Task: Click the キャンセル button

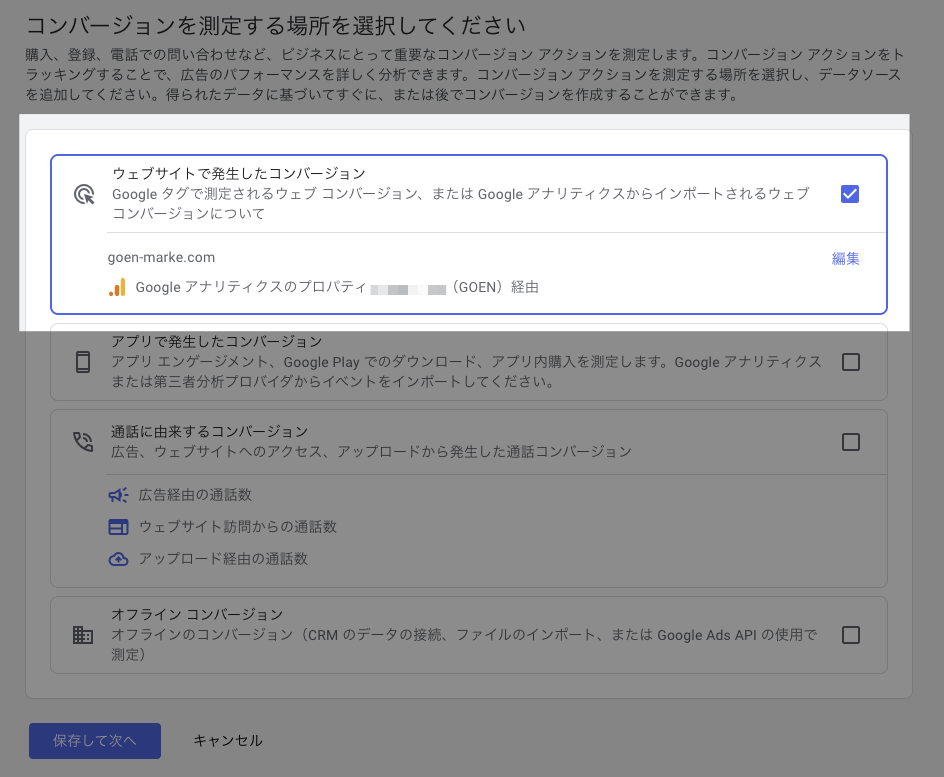Action: pyautogui.click(x=228, y=740)
